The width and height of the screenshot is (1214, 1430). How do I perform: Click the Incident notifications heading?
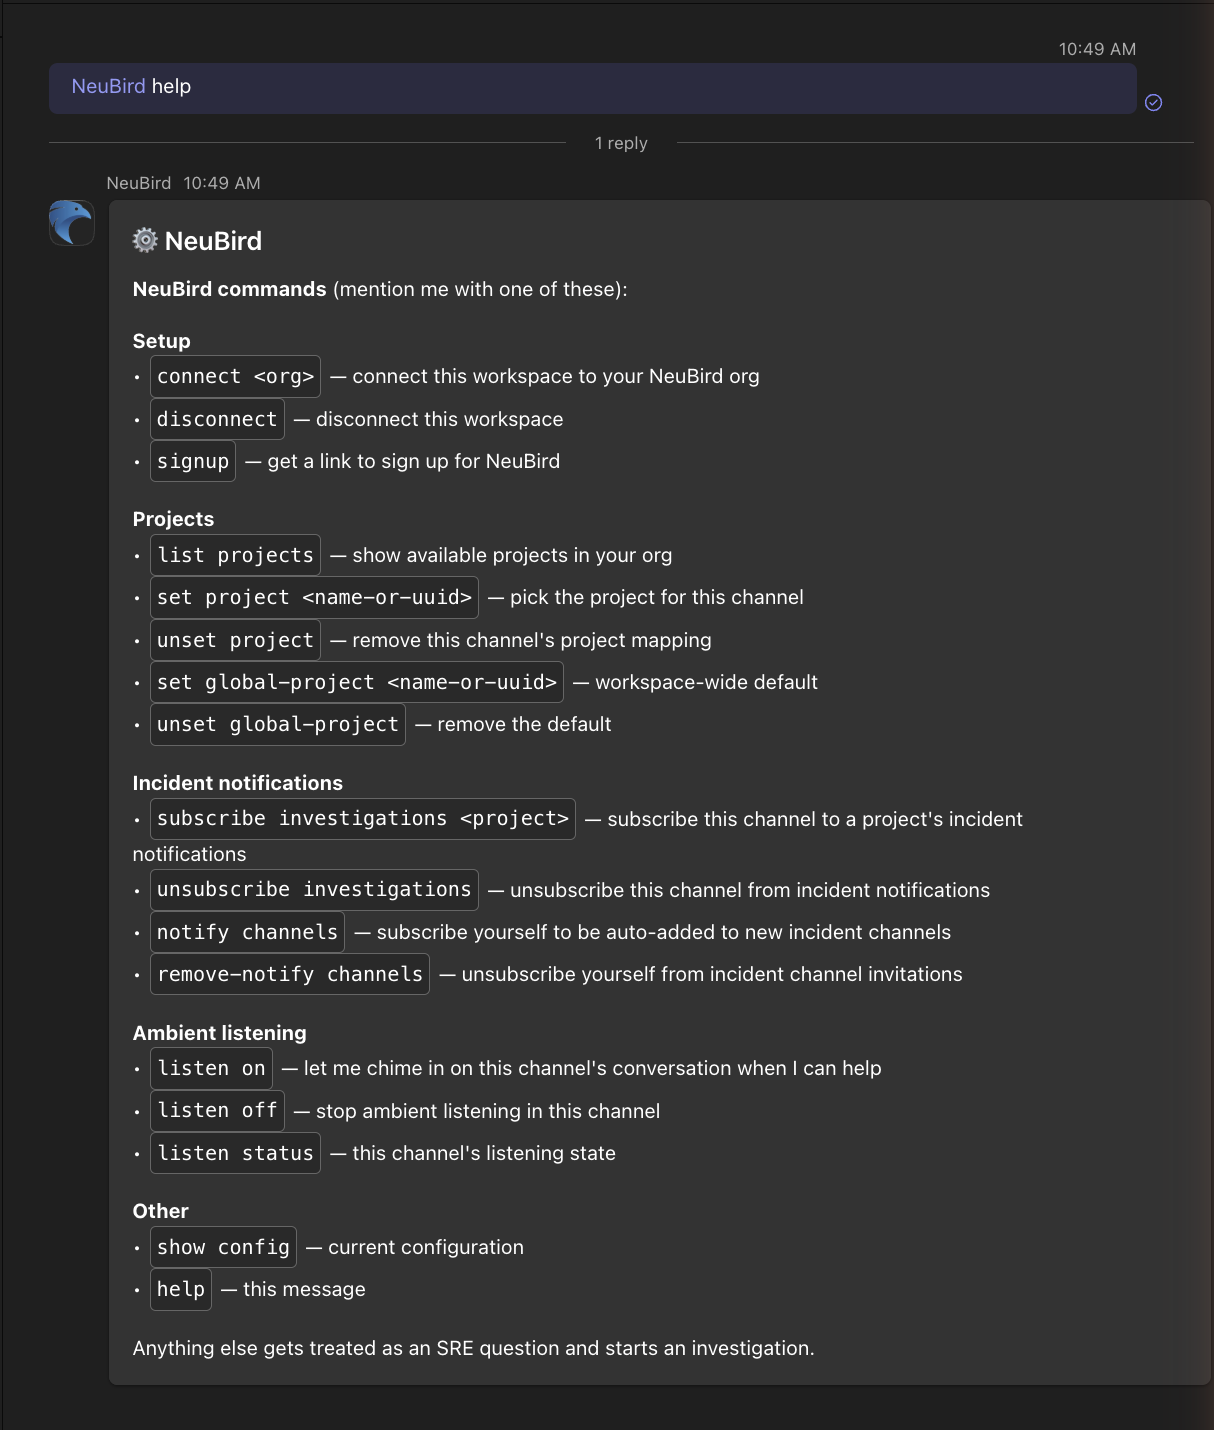(x=238, y=783)
